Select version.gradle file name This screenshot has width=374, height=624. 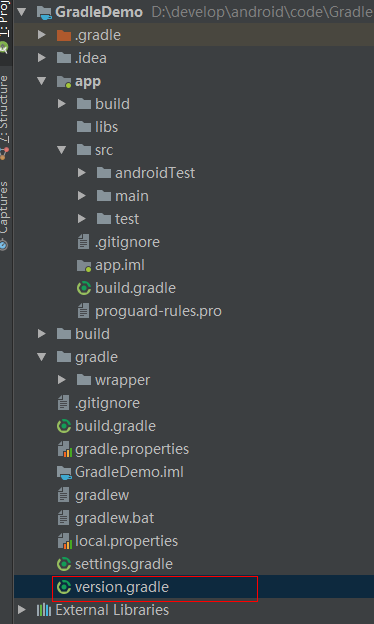pyautogui.click(x=122, y=587)
